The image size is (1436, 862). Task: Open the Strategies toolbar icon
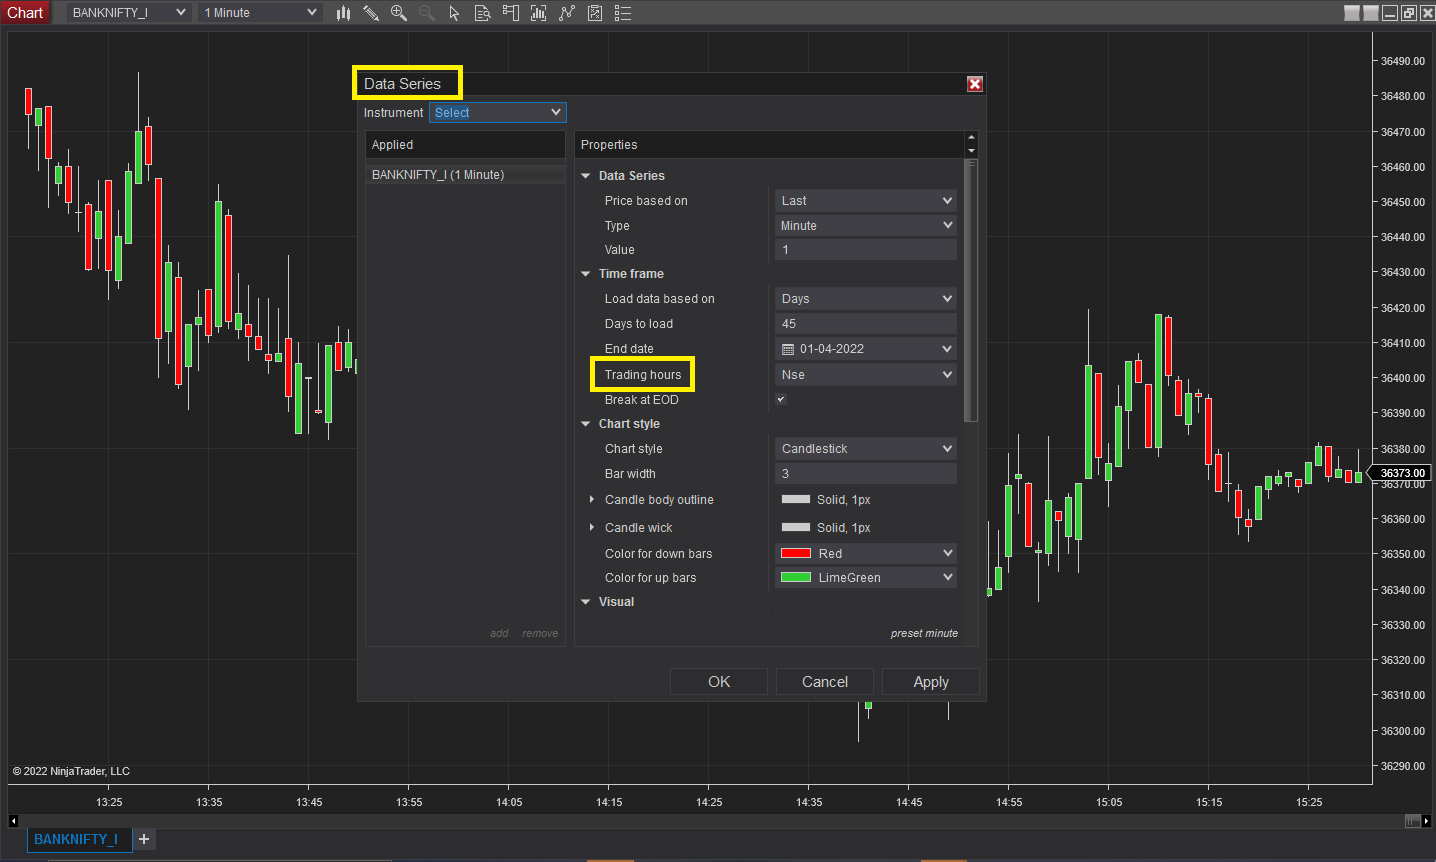(595, 13)
